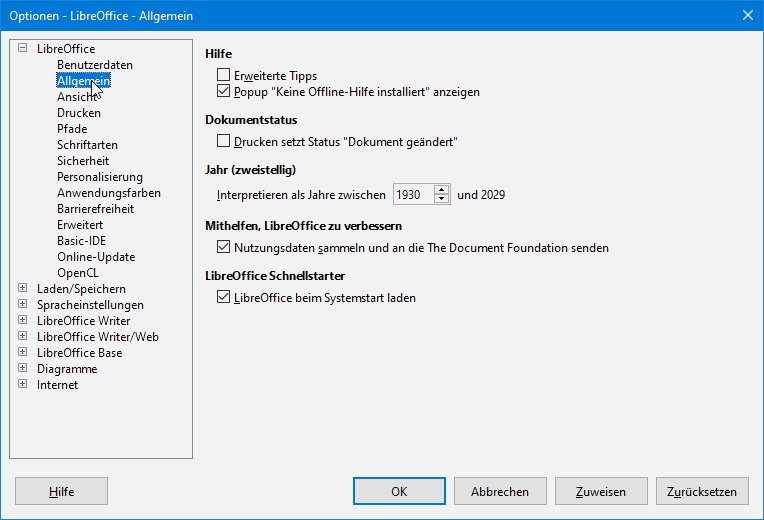This screenshot has width=764, height=520.
Task: Click the Hilfe button
Action: click(x=61, y=491)
